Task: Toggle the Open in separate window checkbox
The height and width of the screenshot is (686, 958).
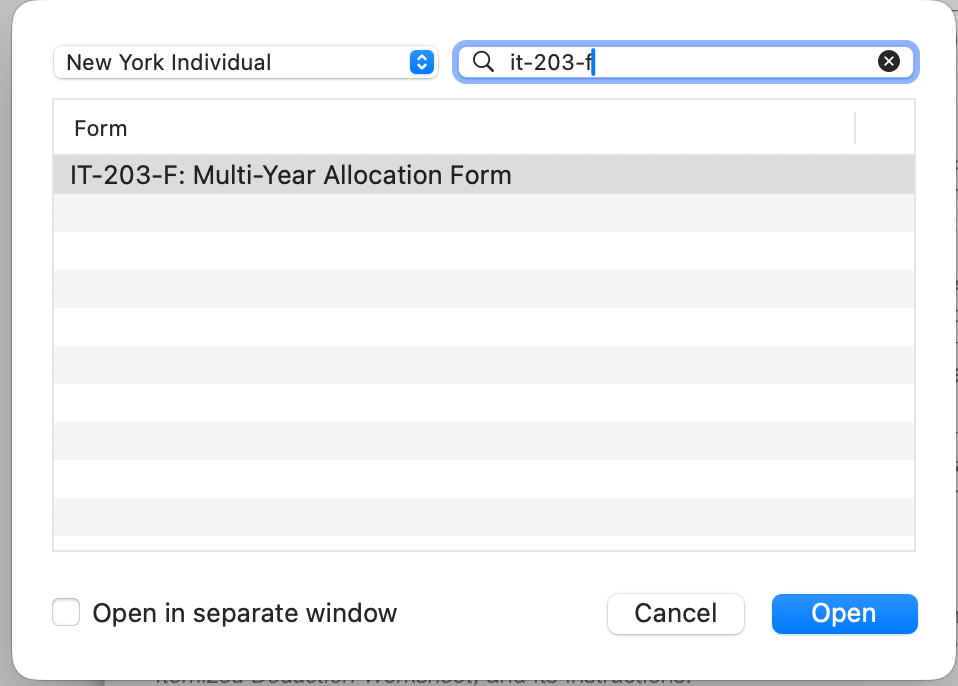Action: click(66, 612)
